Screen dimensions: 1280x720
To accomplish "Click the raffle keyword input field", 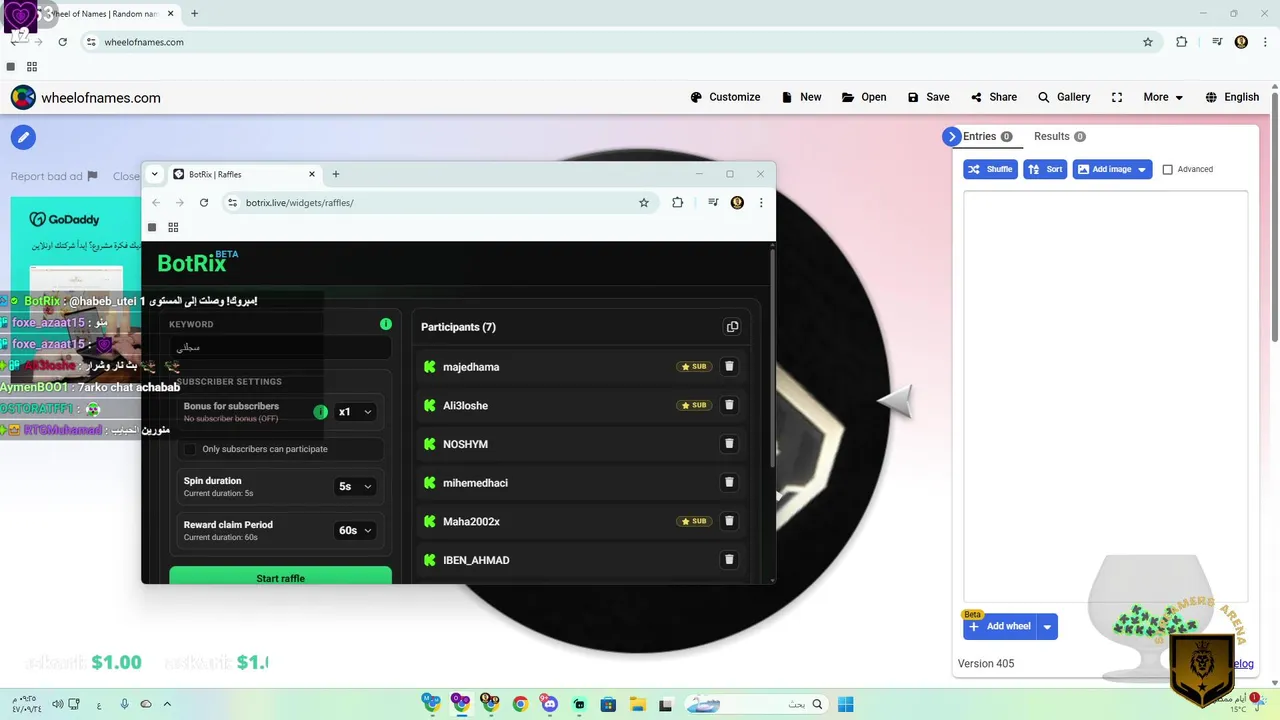I will pyautogui.click(x=280, y=347).
